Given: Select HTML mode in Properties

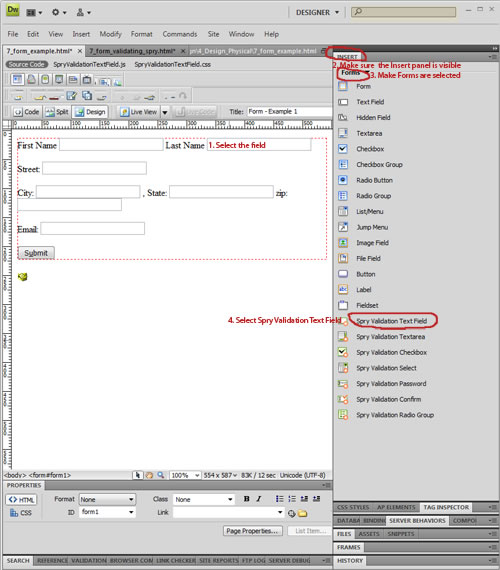Looking at the screenshot, I should tap(21, 499).
